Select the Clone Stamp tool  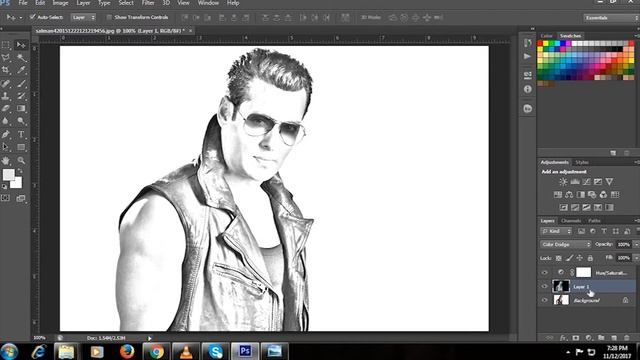point(6,96)
